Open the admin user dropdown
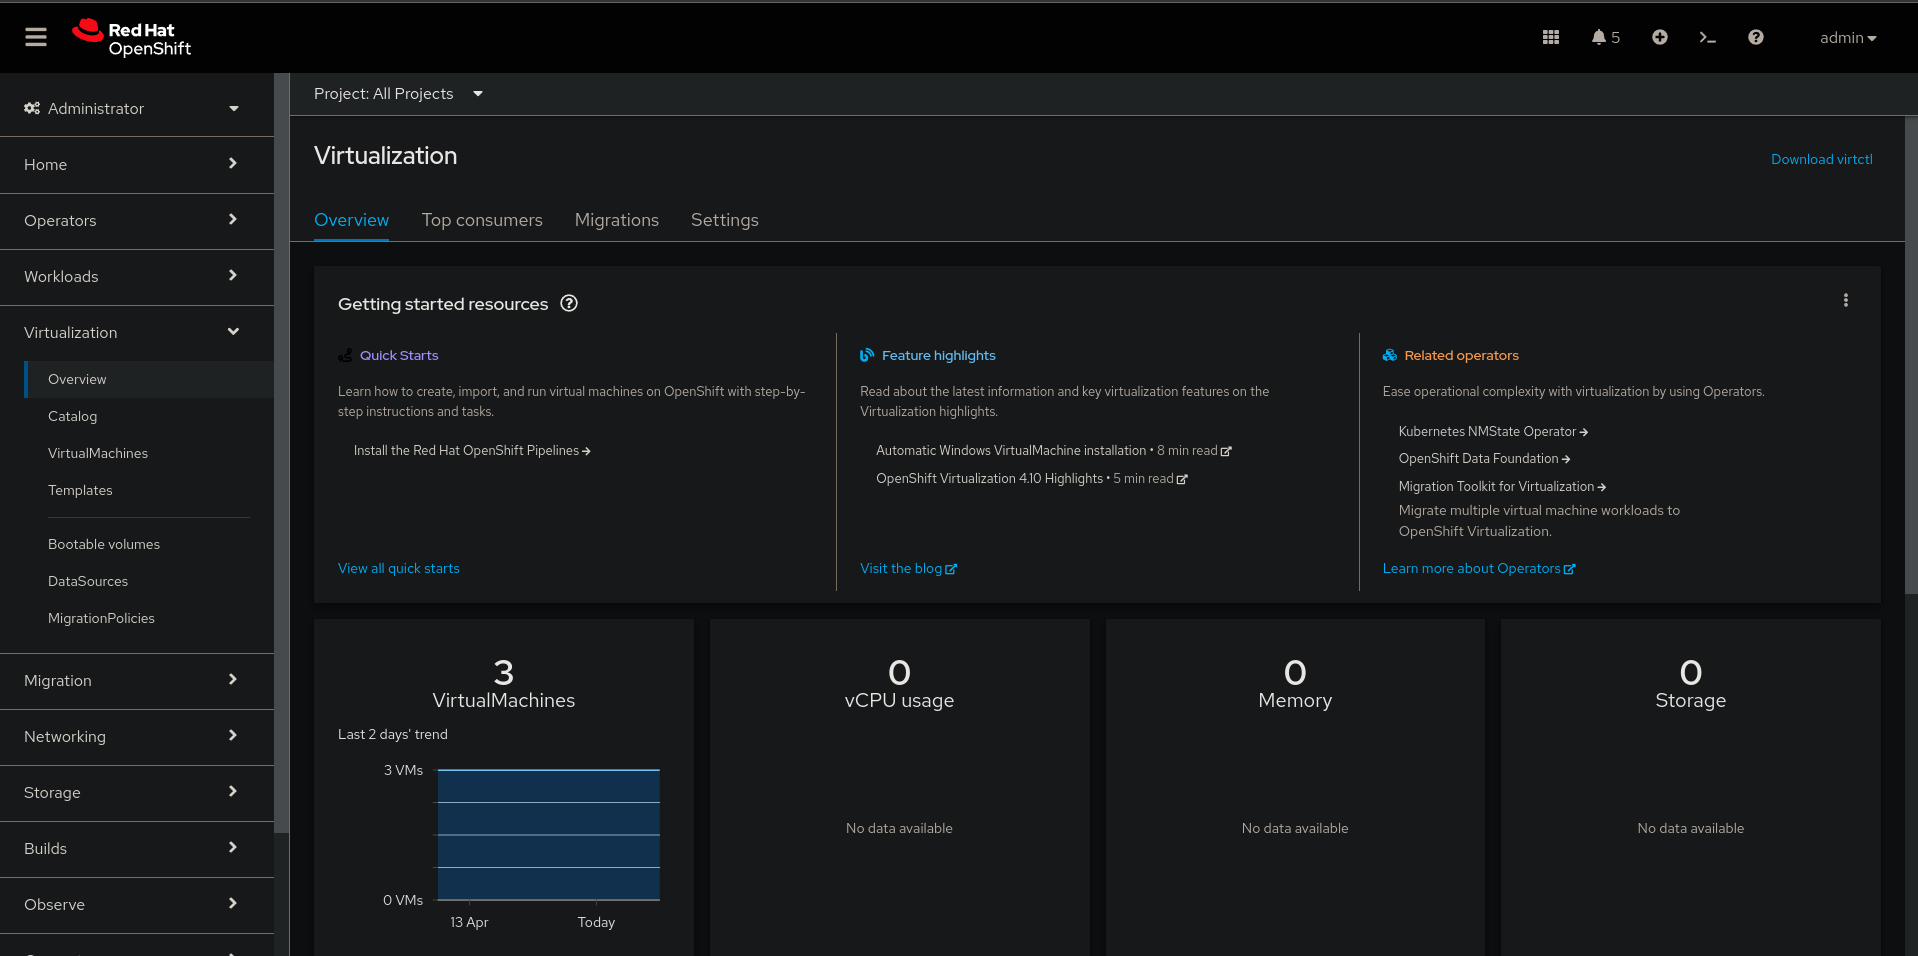Viewport: 1918px width, 956px height. 1847,38
